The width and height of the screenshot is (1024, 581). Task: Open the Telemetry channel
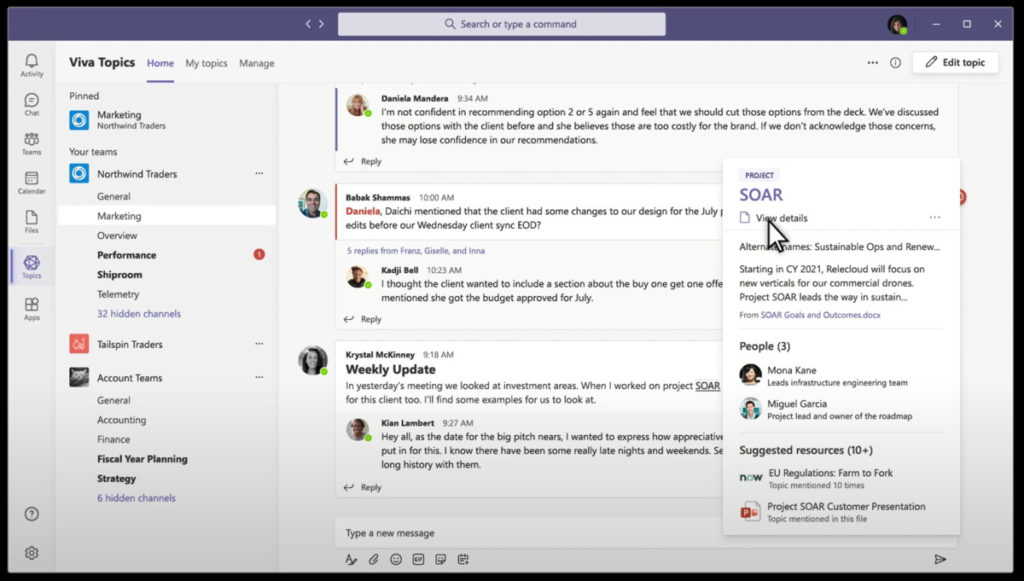(118, 294)
